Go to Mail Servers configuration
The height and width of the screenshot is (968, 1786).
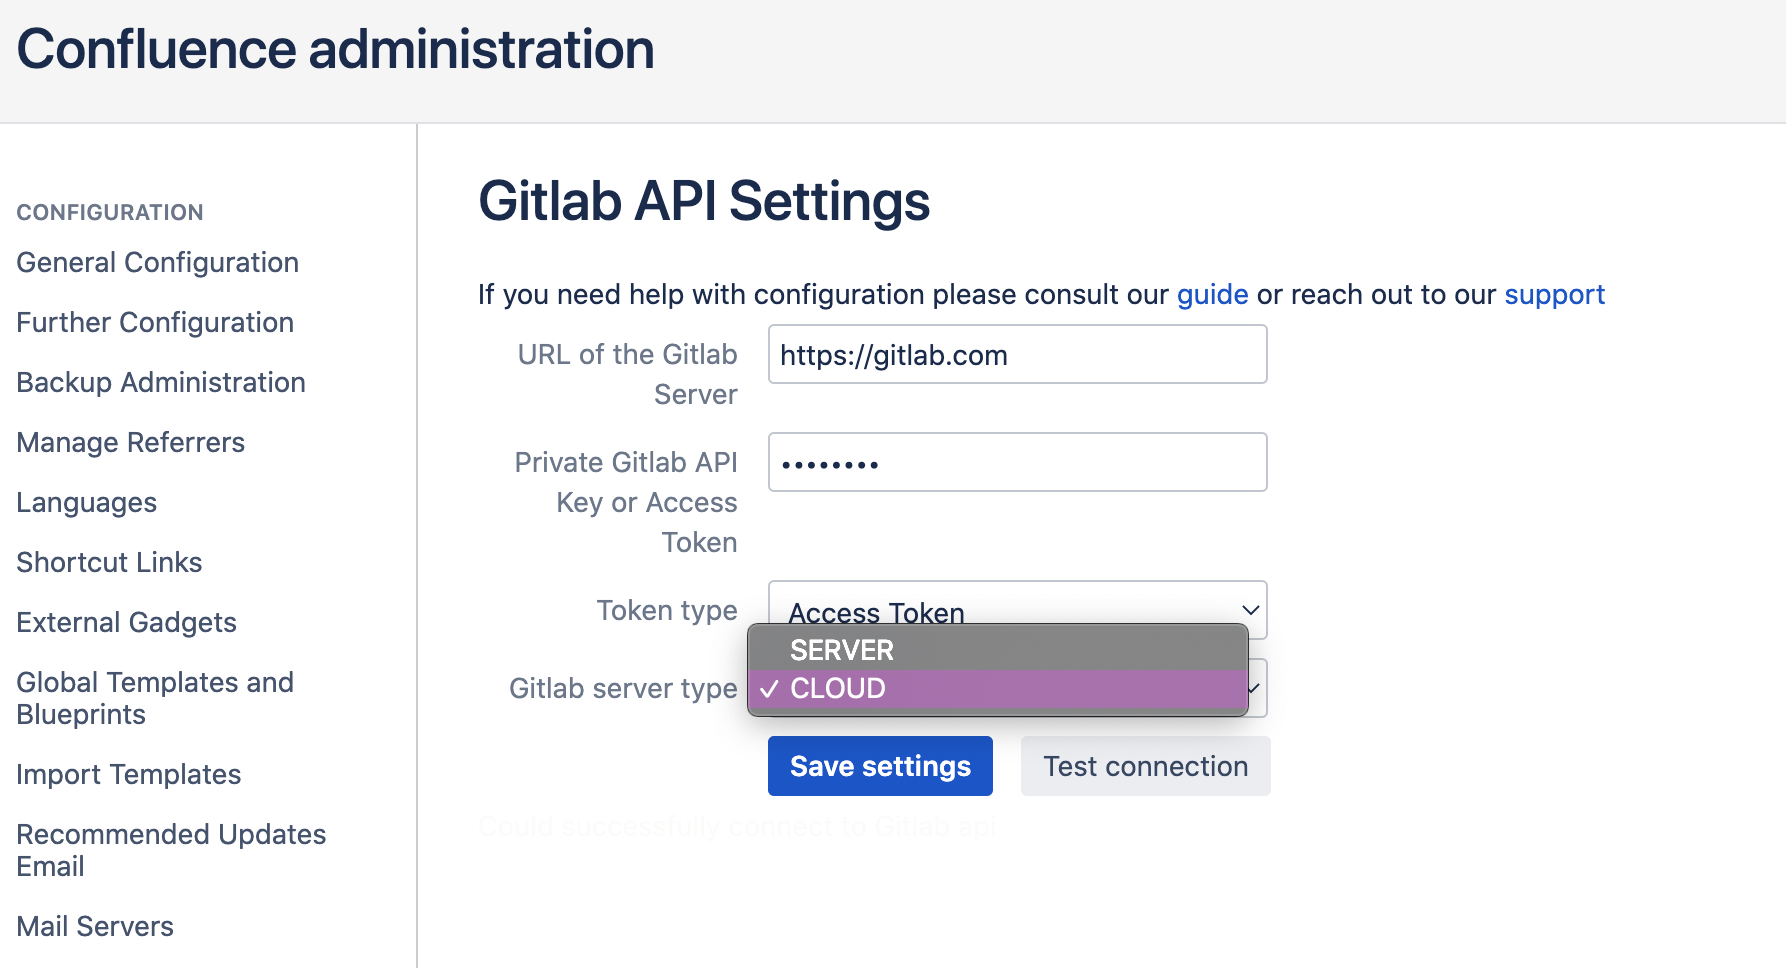tap(94, 926)
